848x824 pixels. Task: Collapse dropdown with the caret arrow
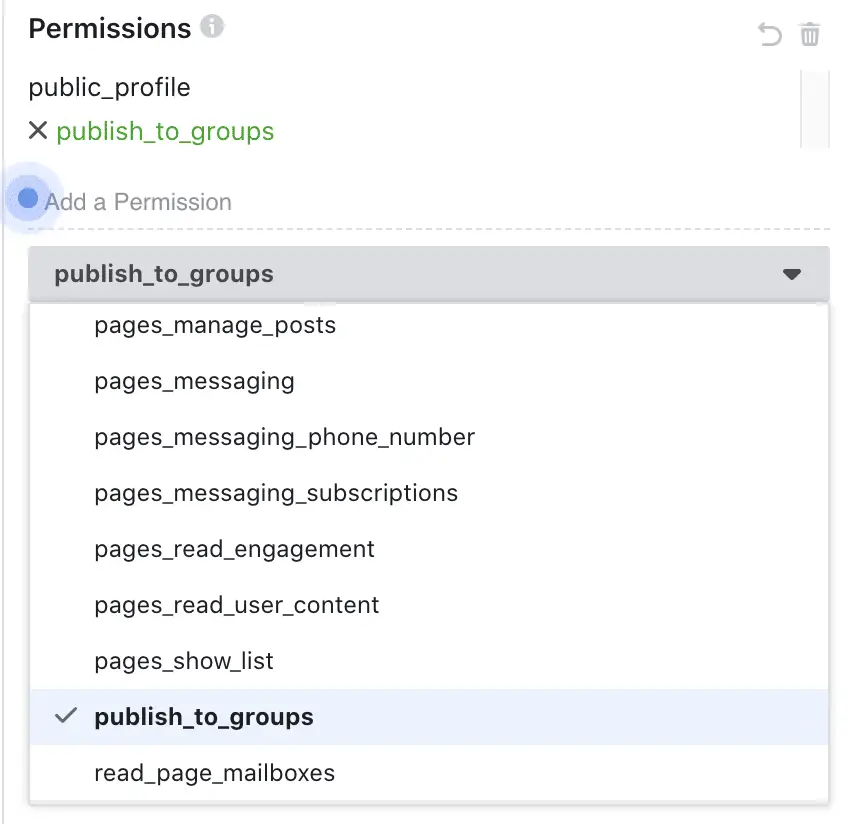pyautogui.click(x=792, y=274)
